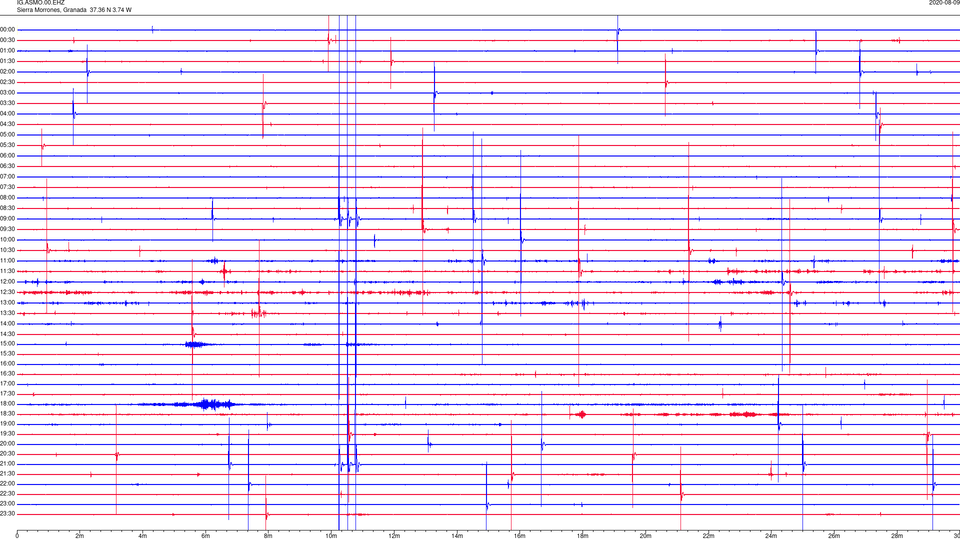
Task: Click the 2m tick on the time axis
Action: [80, 536]
